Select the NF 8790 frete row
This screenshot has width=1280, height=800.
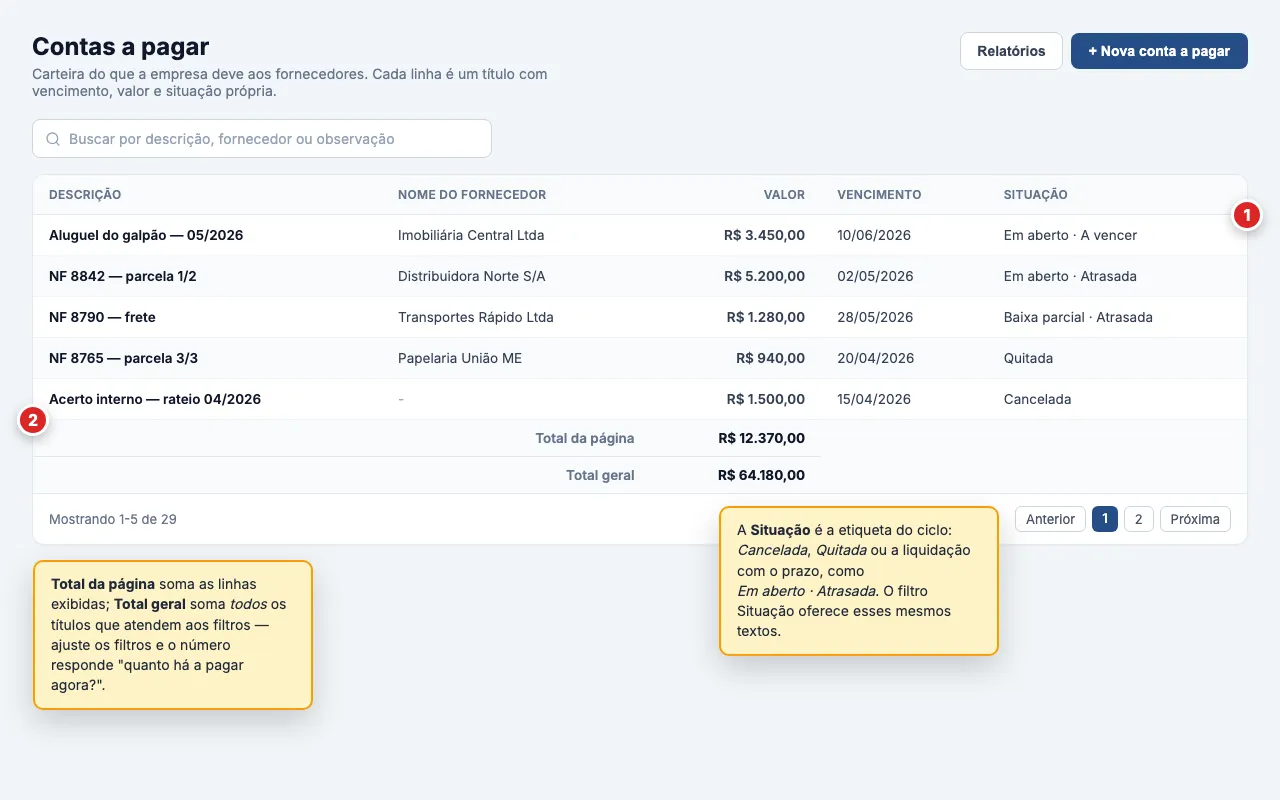(640, 317)
